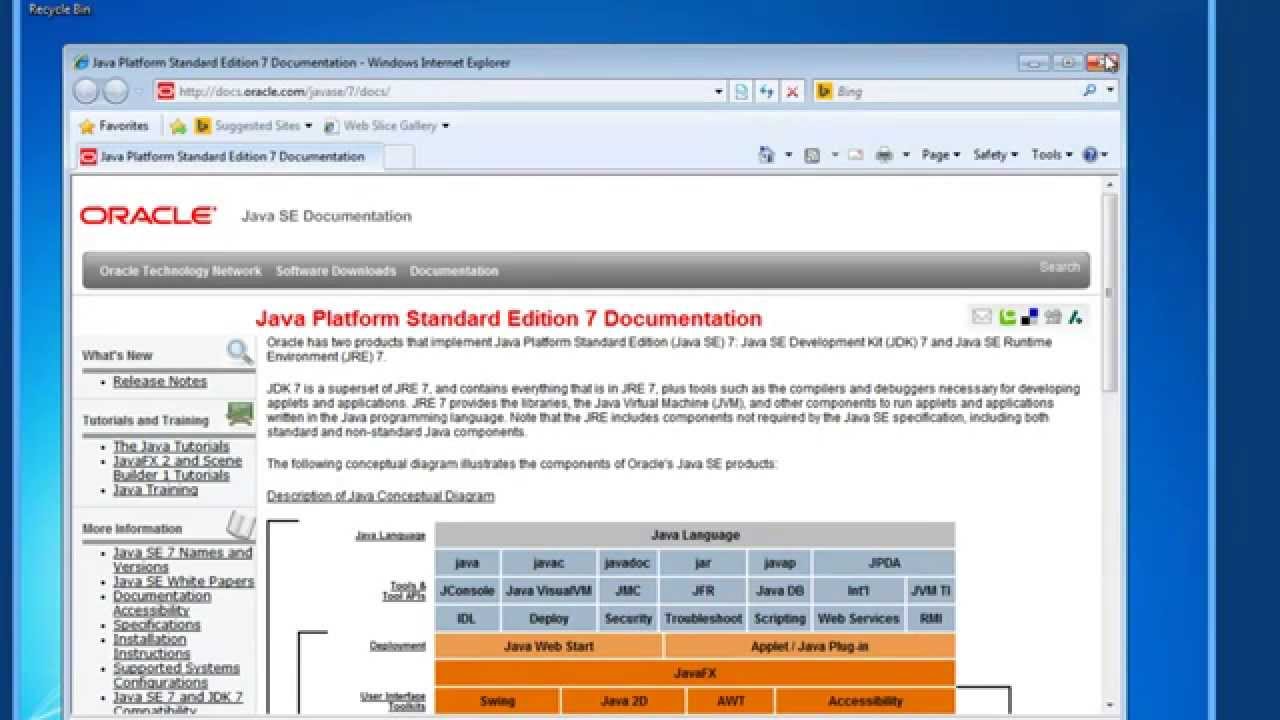This screenshot has width=1280, height=720.
Task: Open Documentation Accessibility link
Action: (162, 603)
